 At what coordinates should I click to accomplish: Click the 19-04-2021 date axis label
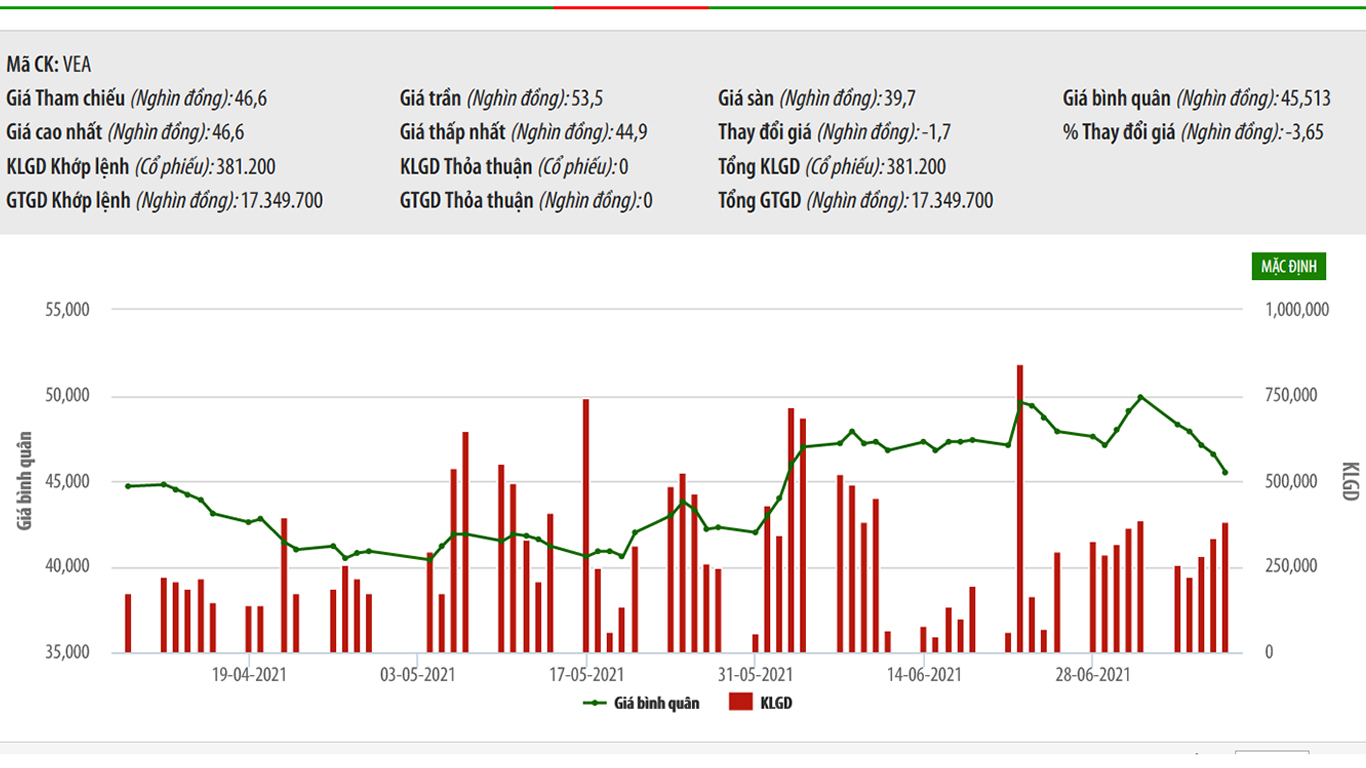tap(249, 675)
